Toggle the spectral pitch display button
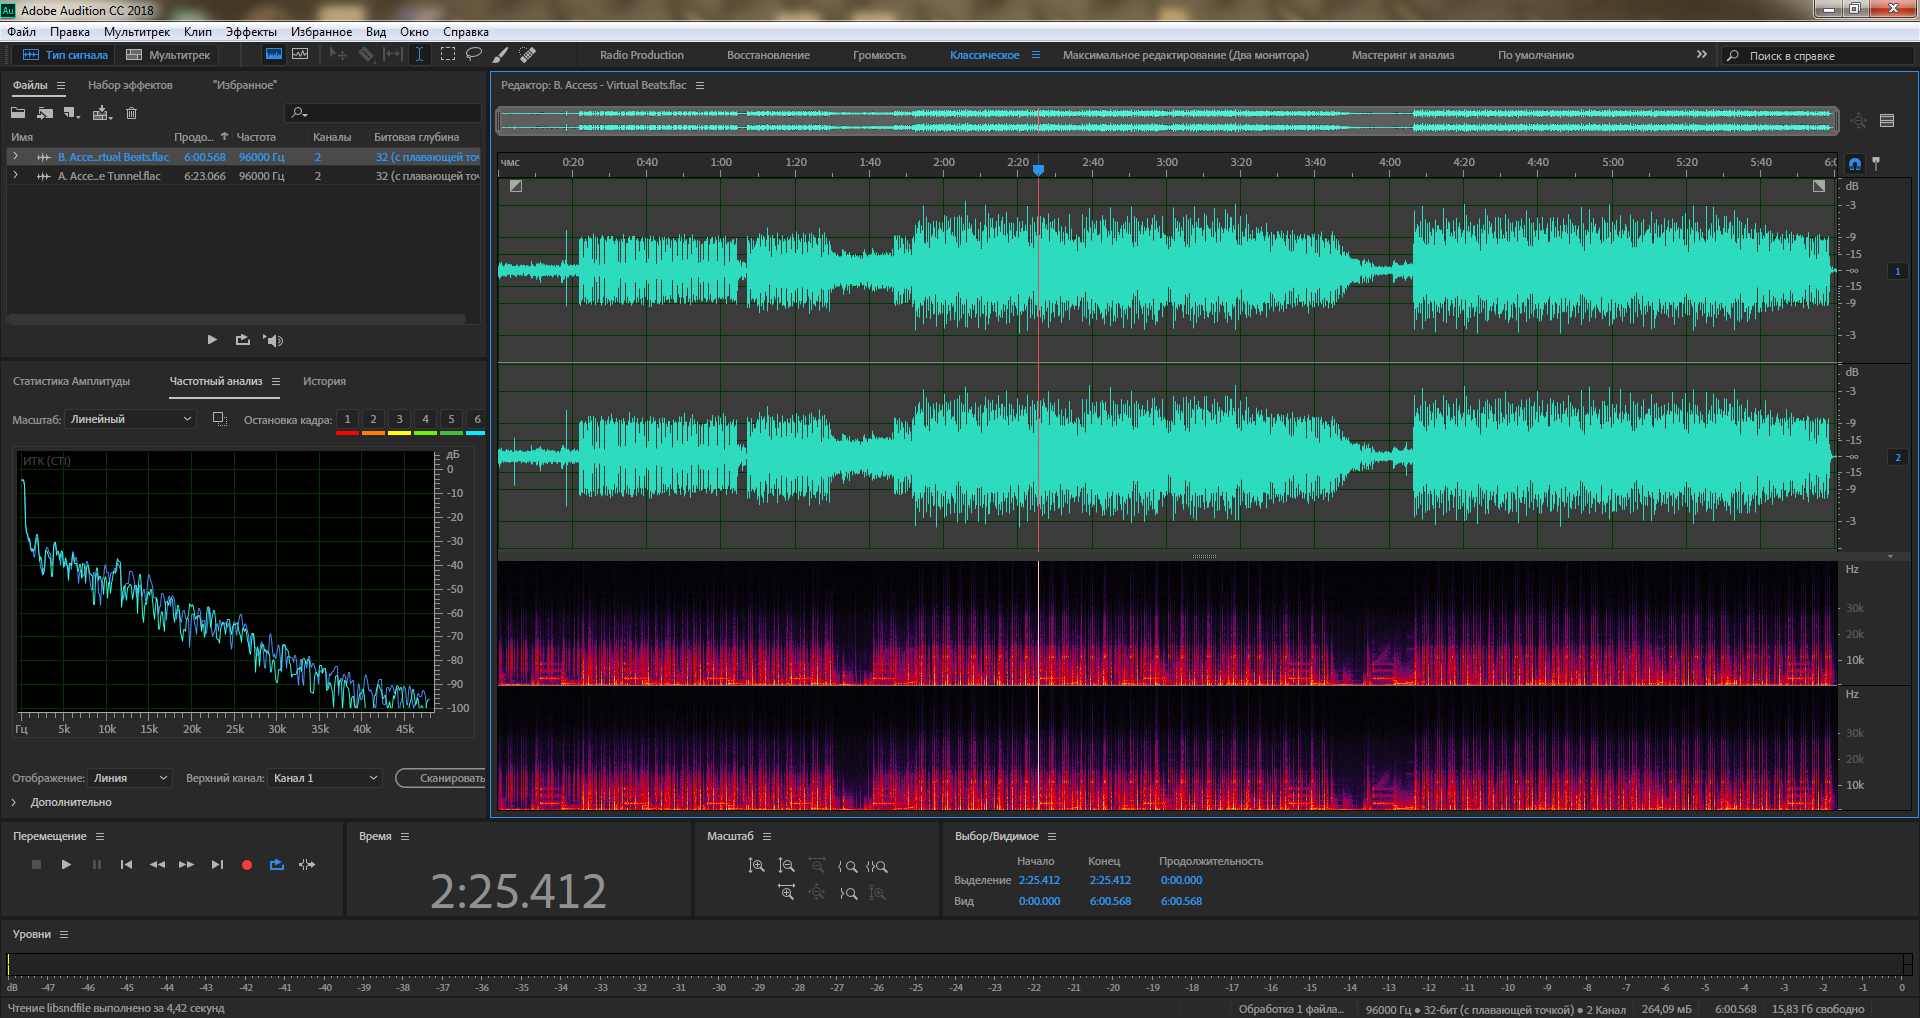 (x=300, y=55)
